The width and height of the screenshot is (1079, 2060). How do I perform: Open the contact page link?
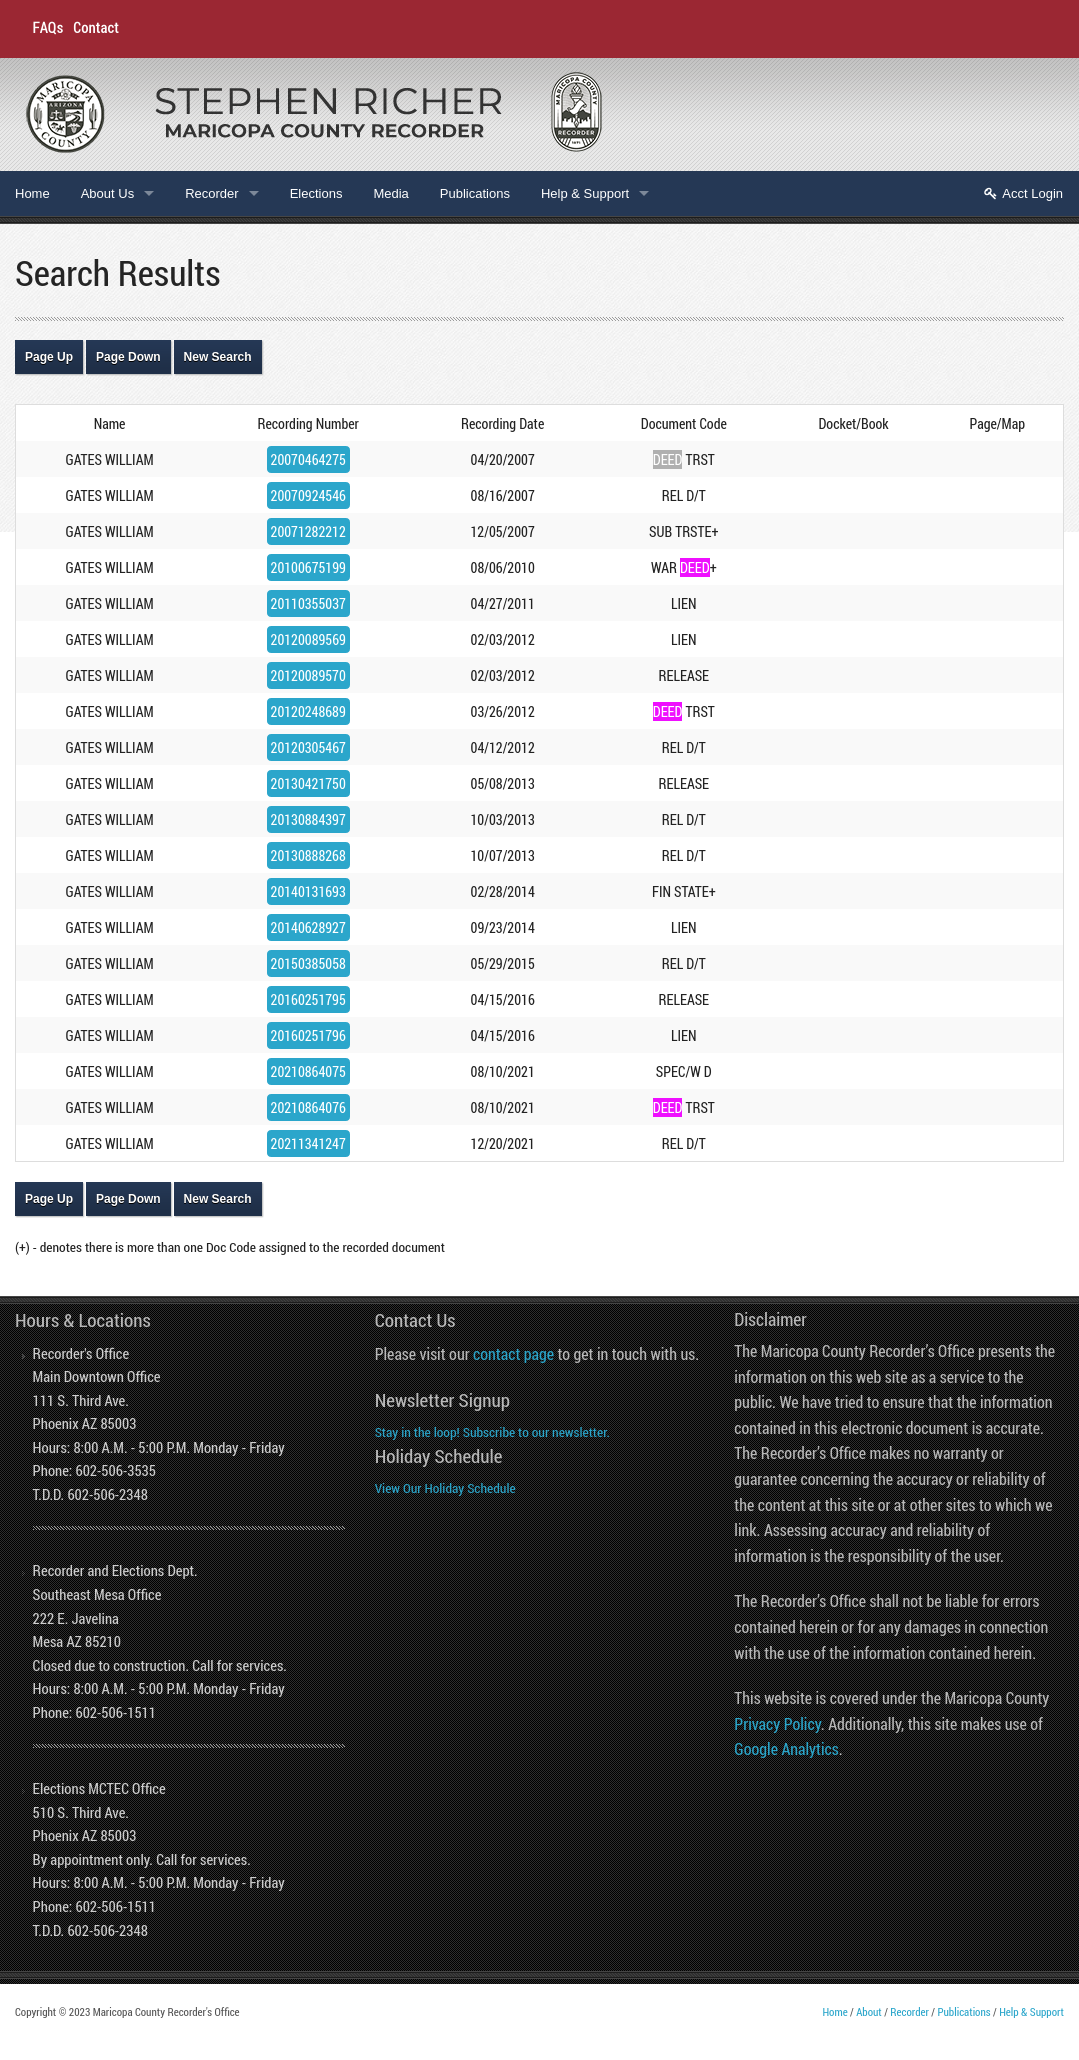click(x=513, y=1354)
